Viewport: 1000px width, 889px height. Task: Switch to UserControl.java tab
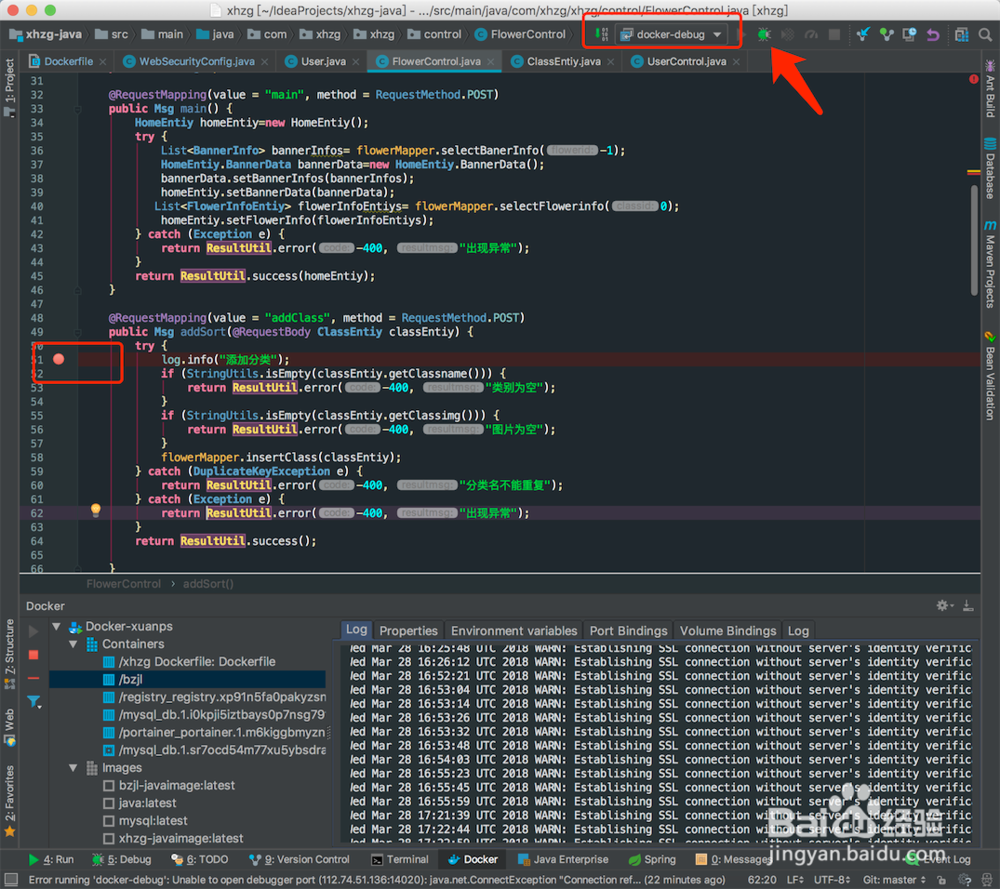pyautogui.click(x=686, y=61)
